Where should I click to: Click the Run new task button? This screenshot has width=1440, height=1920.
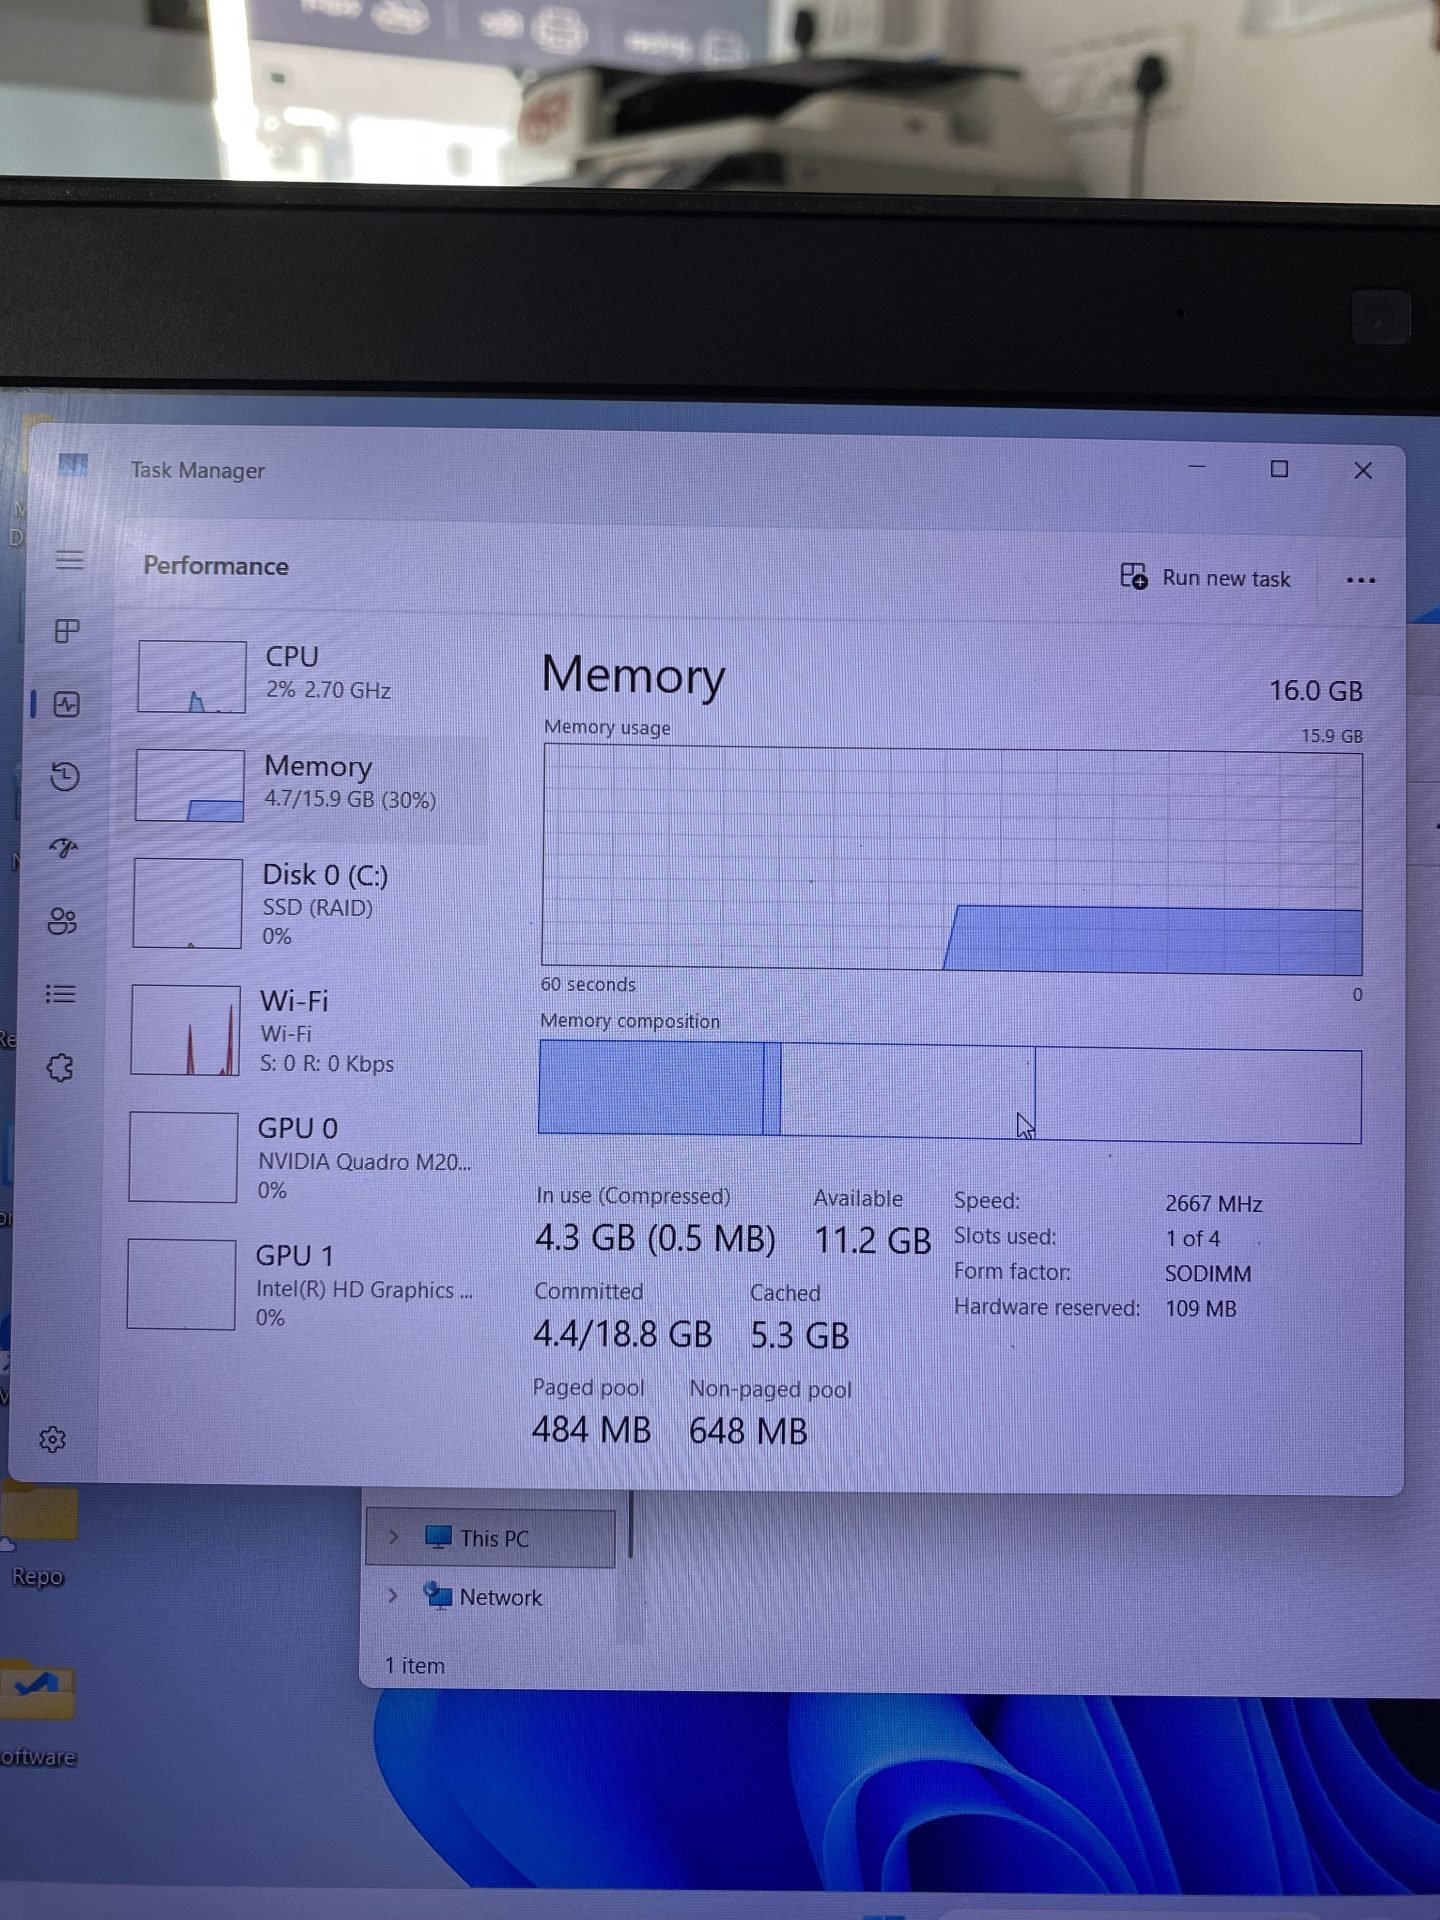pos(1205,577)
